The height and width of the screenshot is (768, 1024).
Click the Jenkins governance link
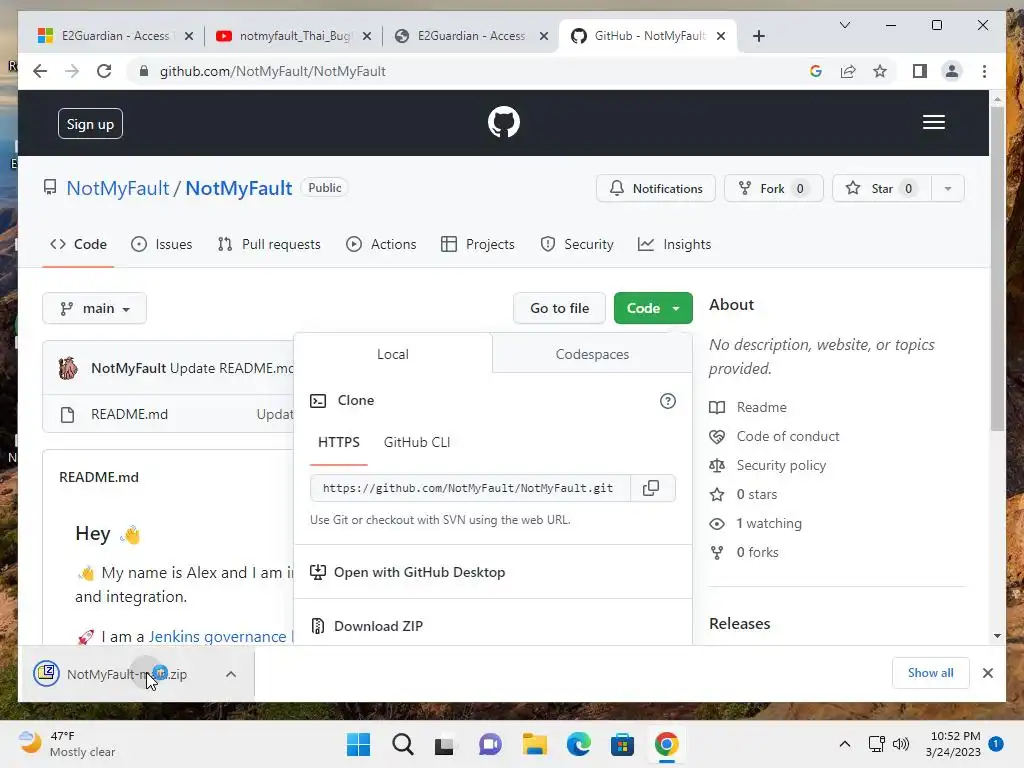coord(217,637)
